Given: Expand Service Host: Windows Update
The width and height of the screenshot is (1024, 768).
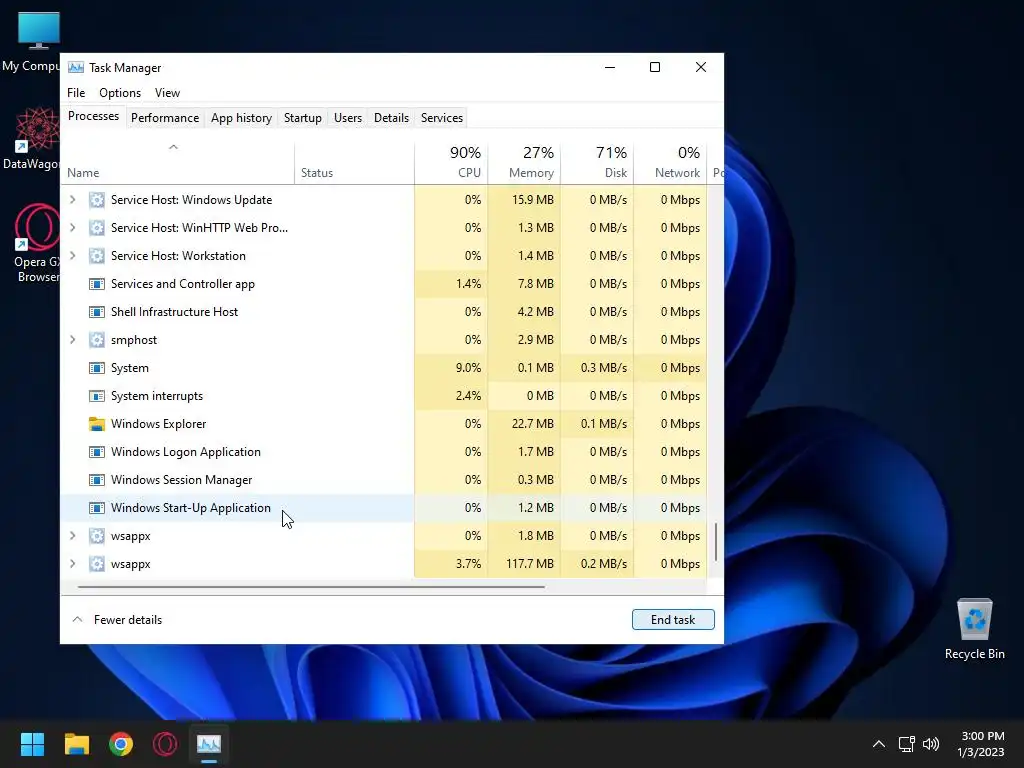Looking at the screenshot, I should coord(72,200).
